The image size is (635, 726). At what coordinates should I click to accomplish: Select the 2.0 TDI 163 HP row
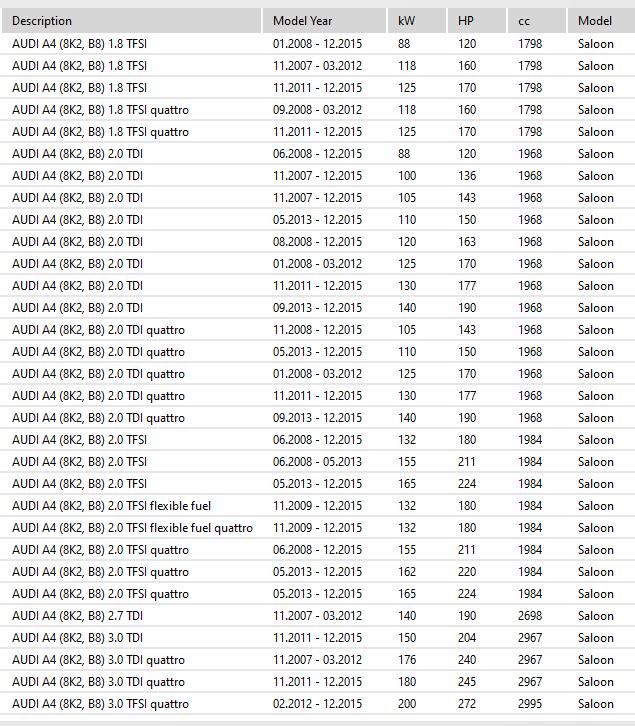(x=317, y=242)
